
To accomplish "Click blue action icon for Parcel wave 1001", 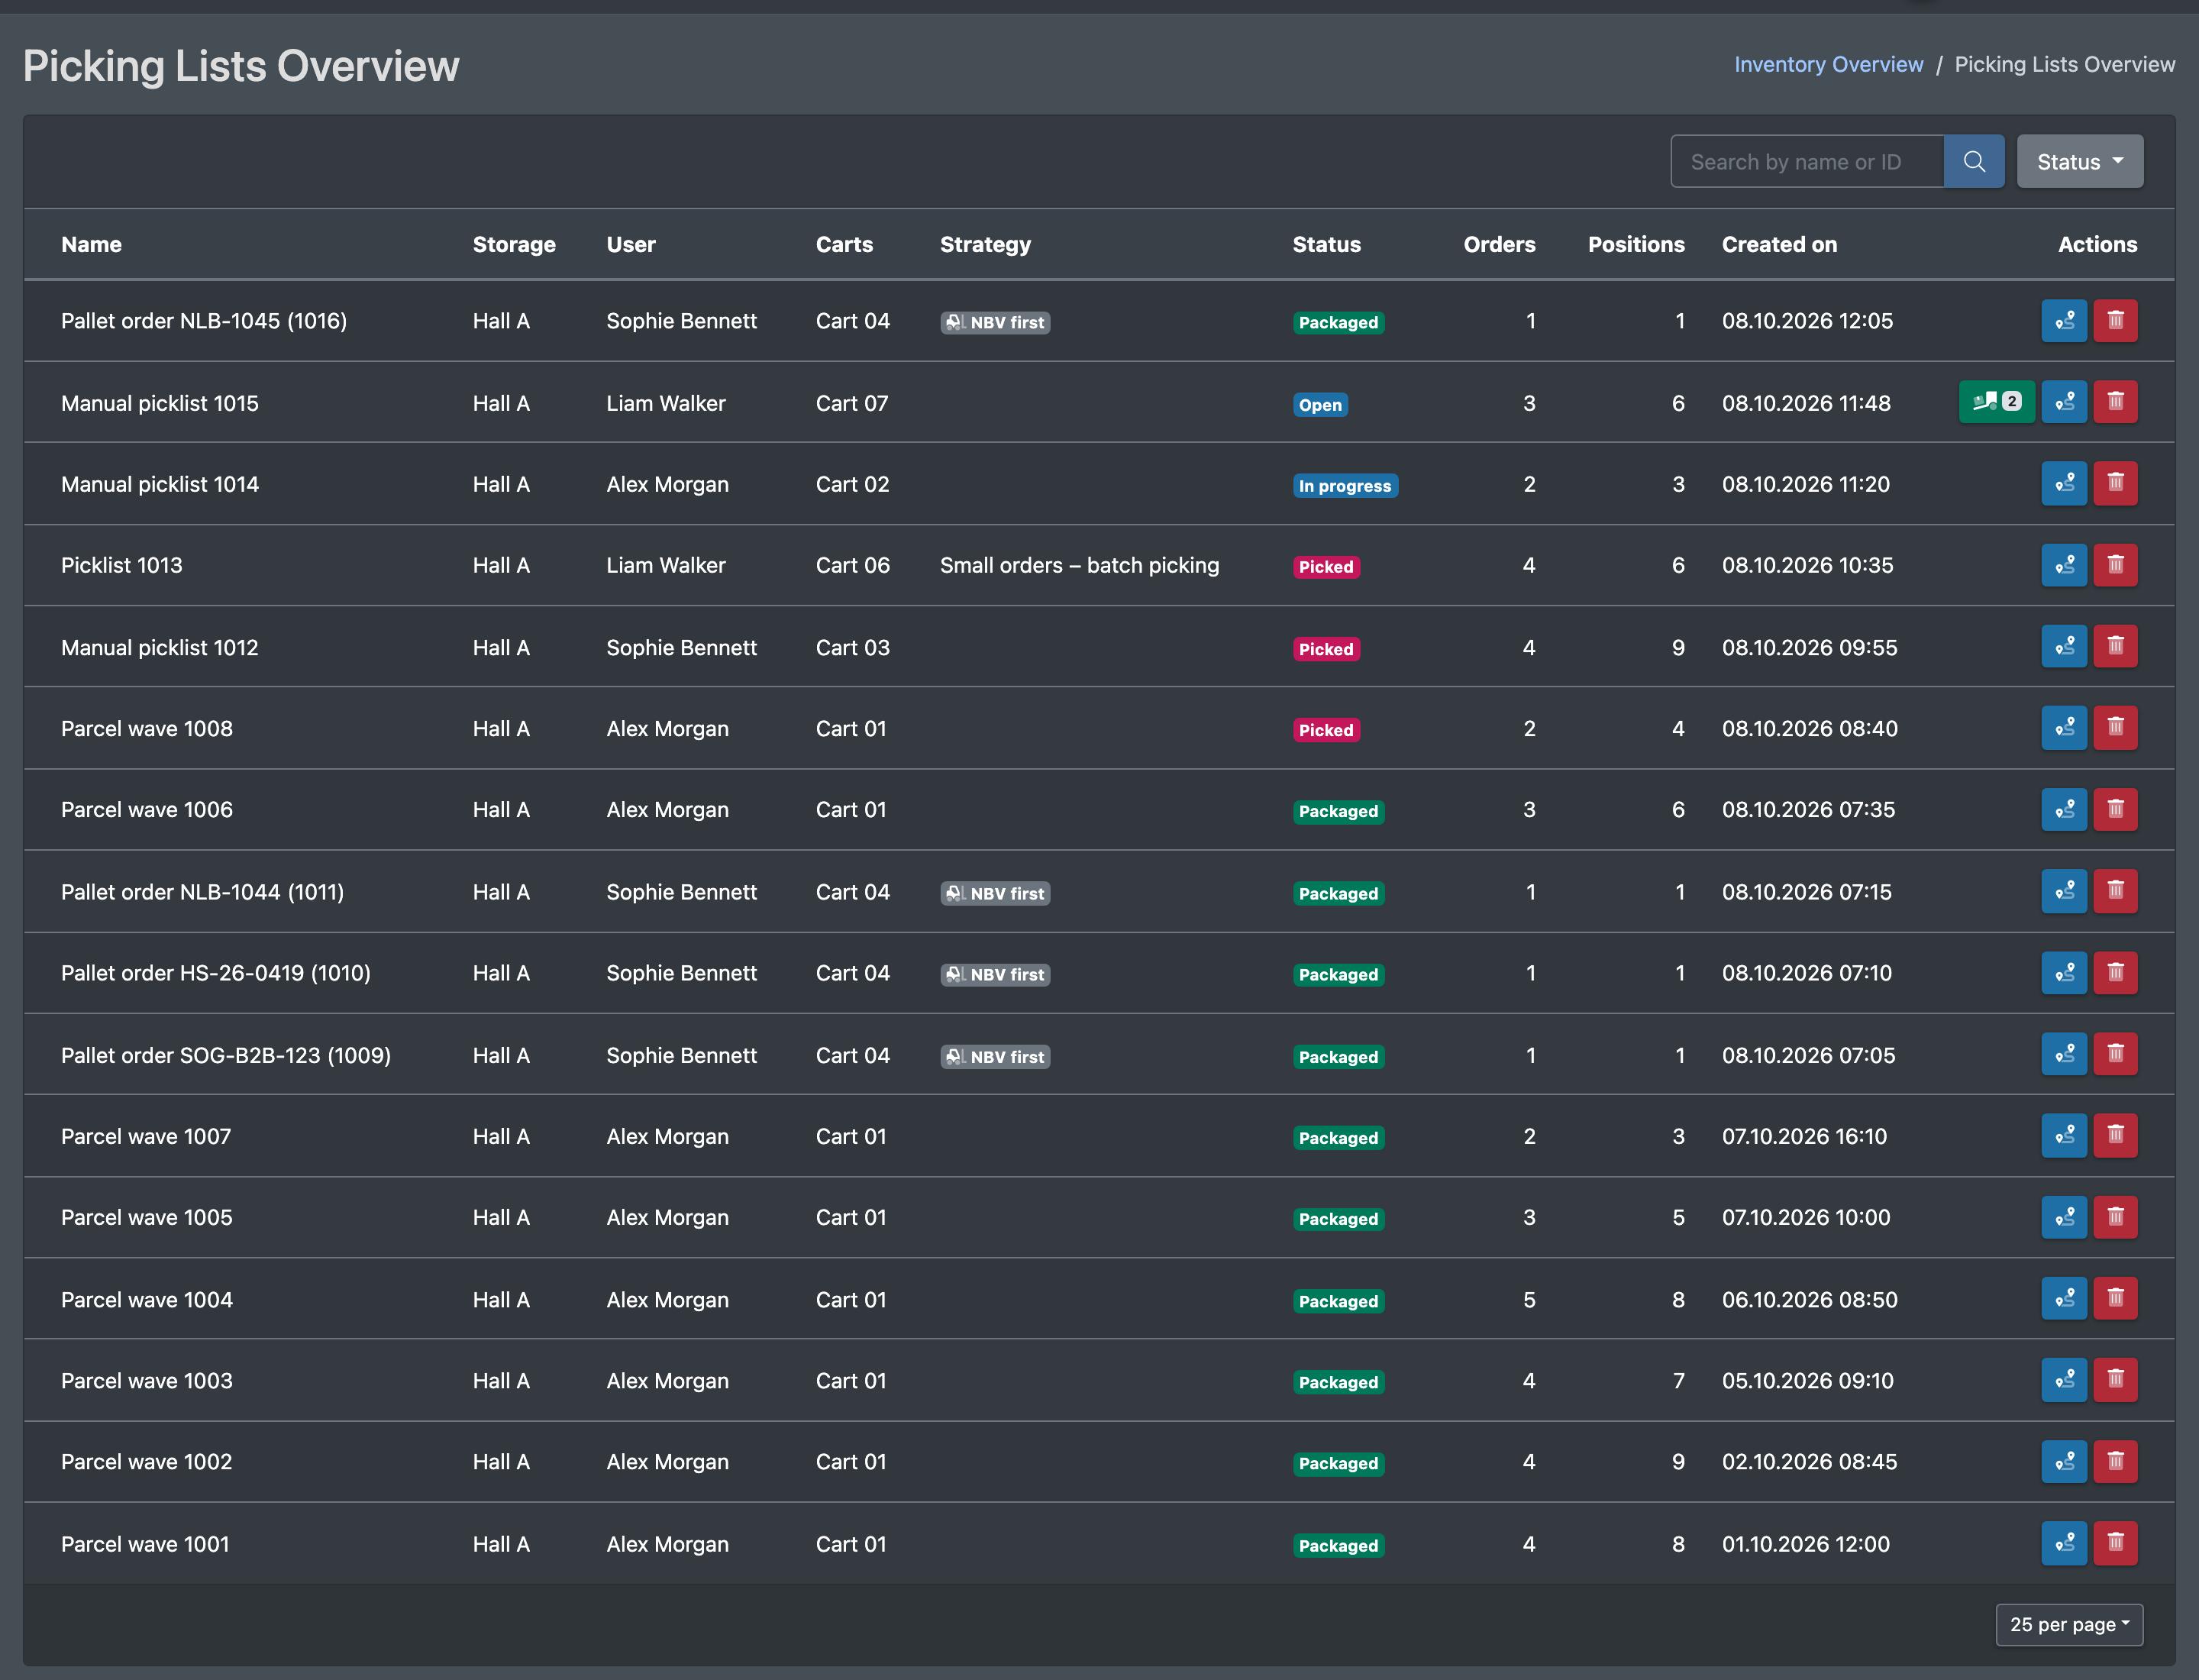I will pyautogui.click(x=2064, y=1543).
